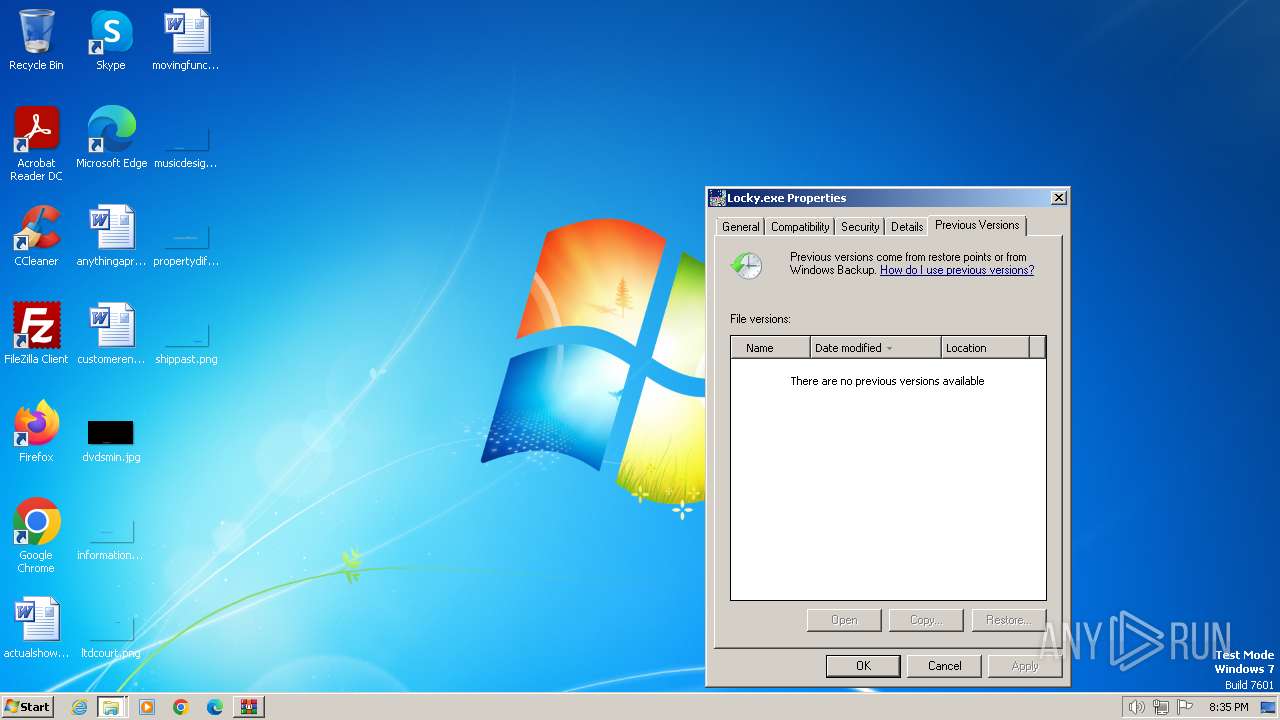Sort by the Name column header

click(770, 348)
